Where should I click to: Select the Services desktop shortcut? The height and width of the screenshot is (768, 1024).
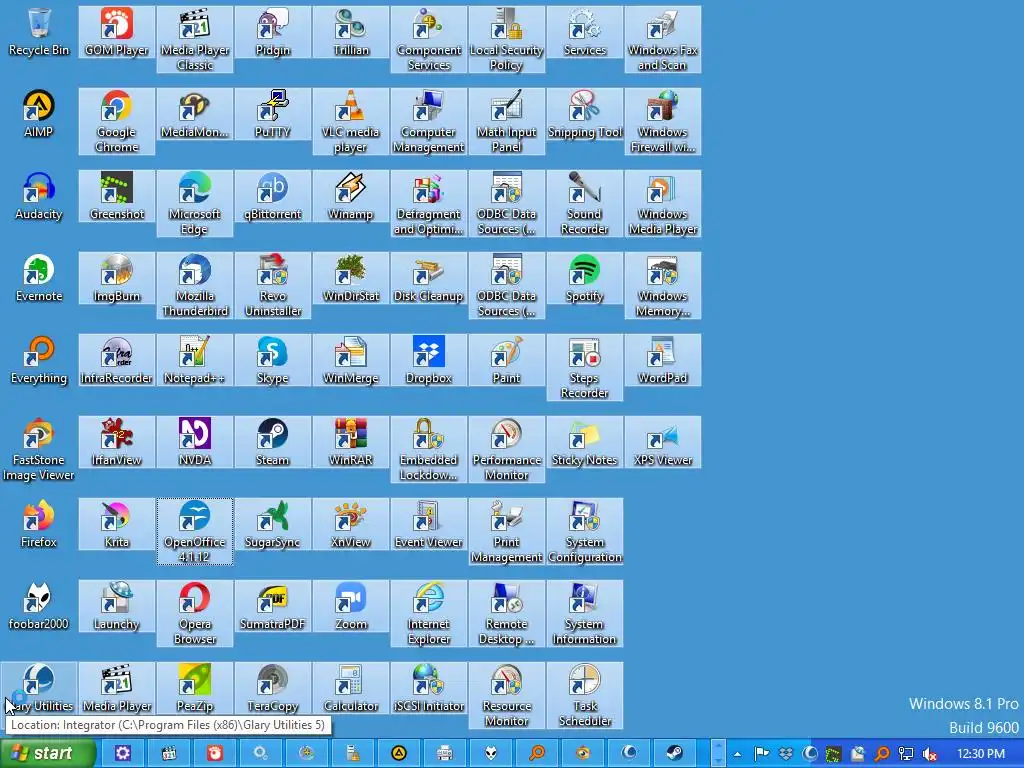(584, 31)
